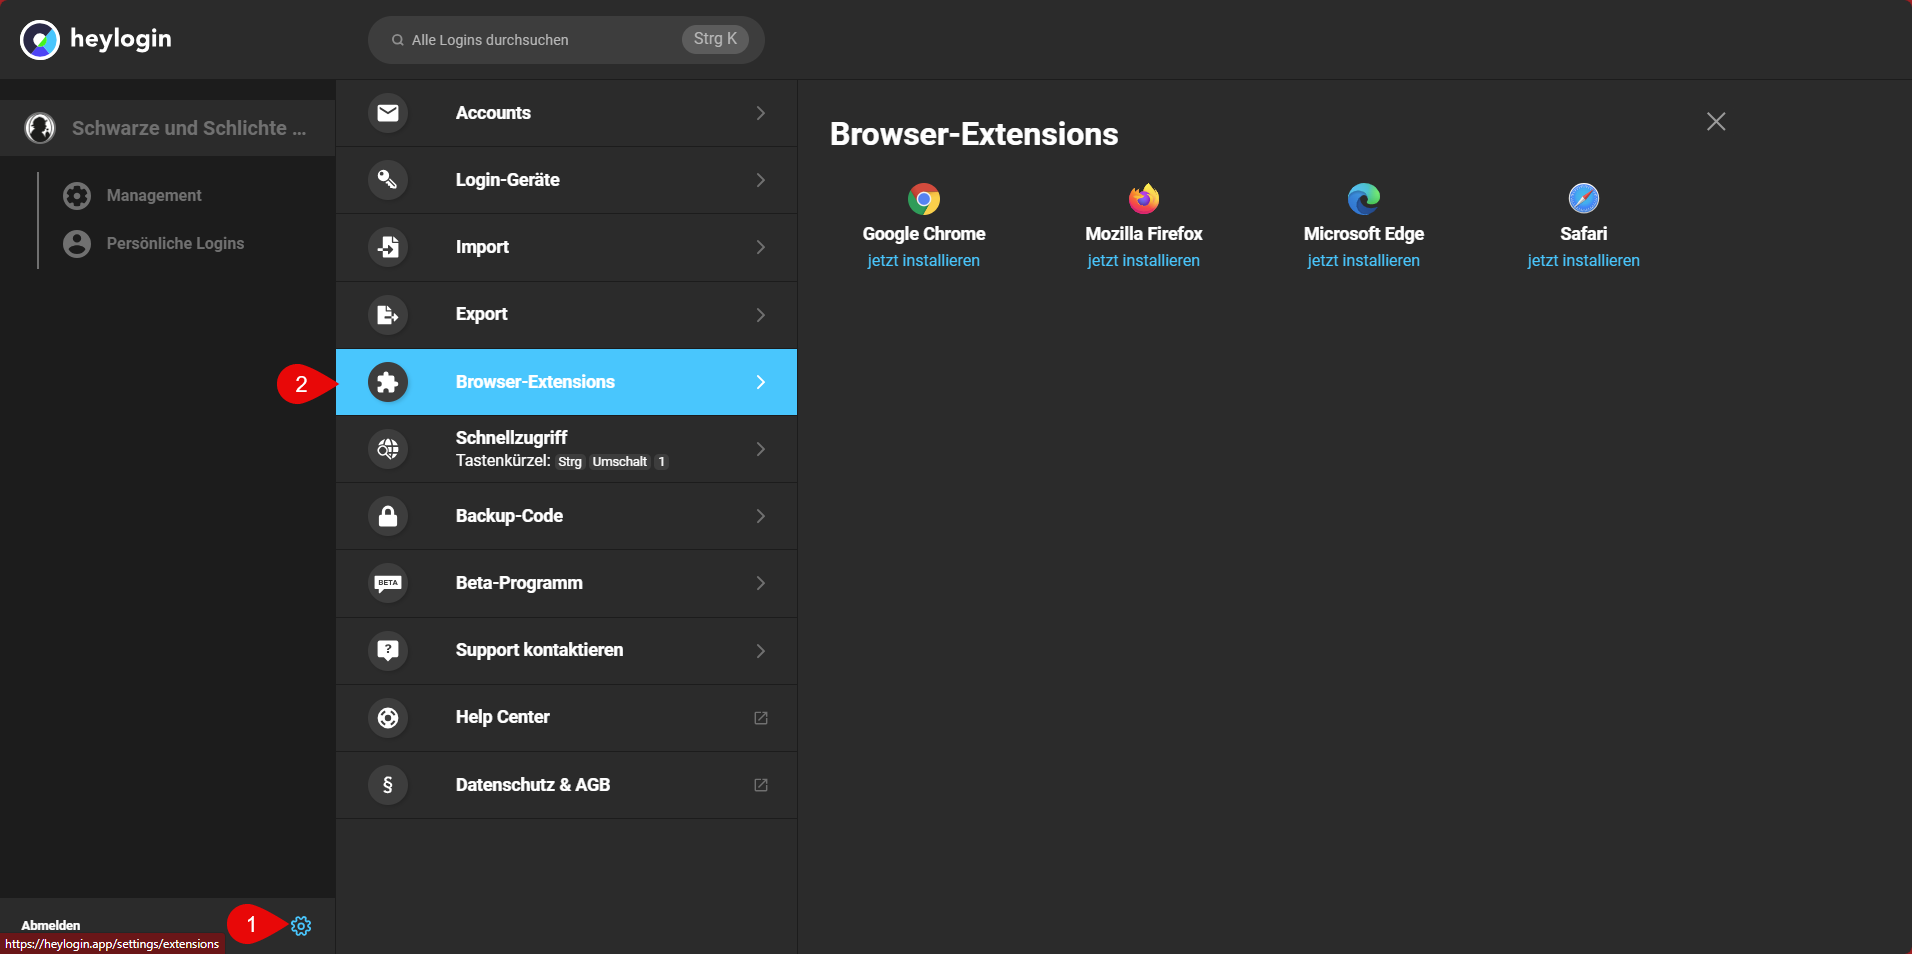Click the Abmelden logout button
The image size is (1912, 954).
[x=51, y=925]
